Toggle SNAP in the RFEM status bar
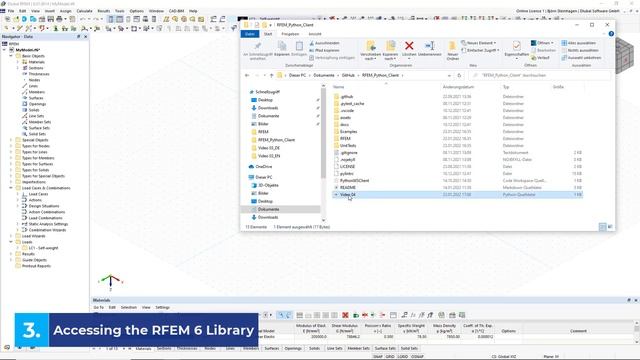 378,357
